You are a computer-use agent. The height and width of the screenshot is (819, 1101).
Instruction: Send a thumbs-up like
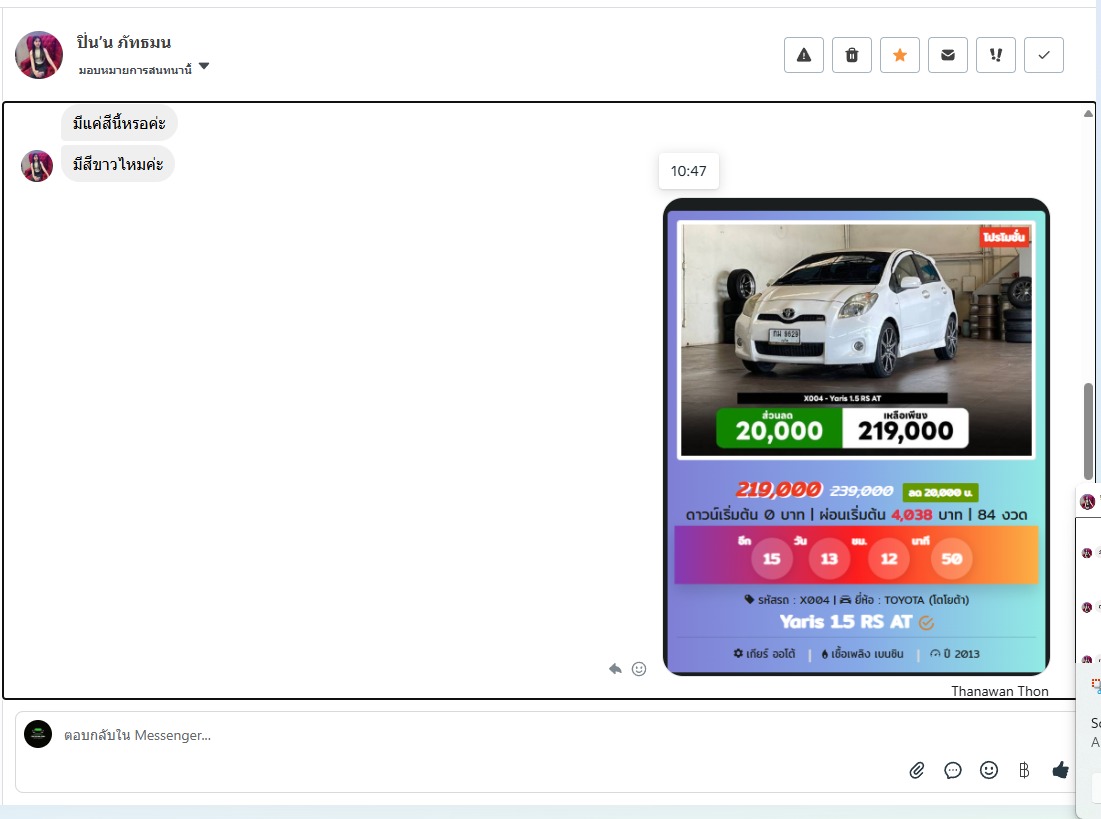pyautogui.click(x=1060, y=770)
